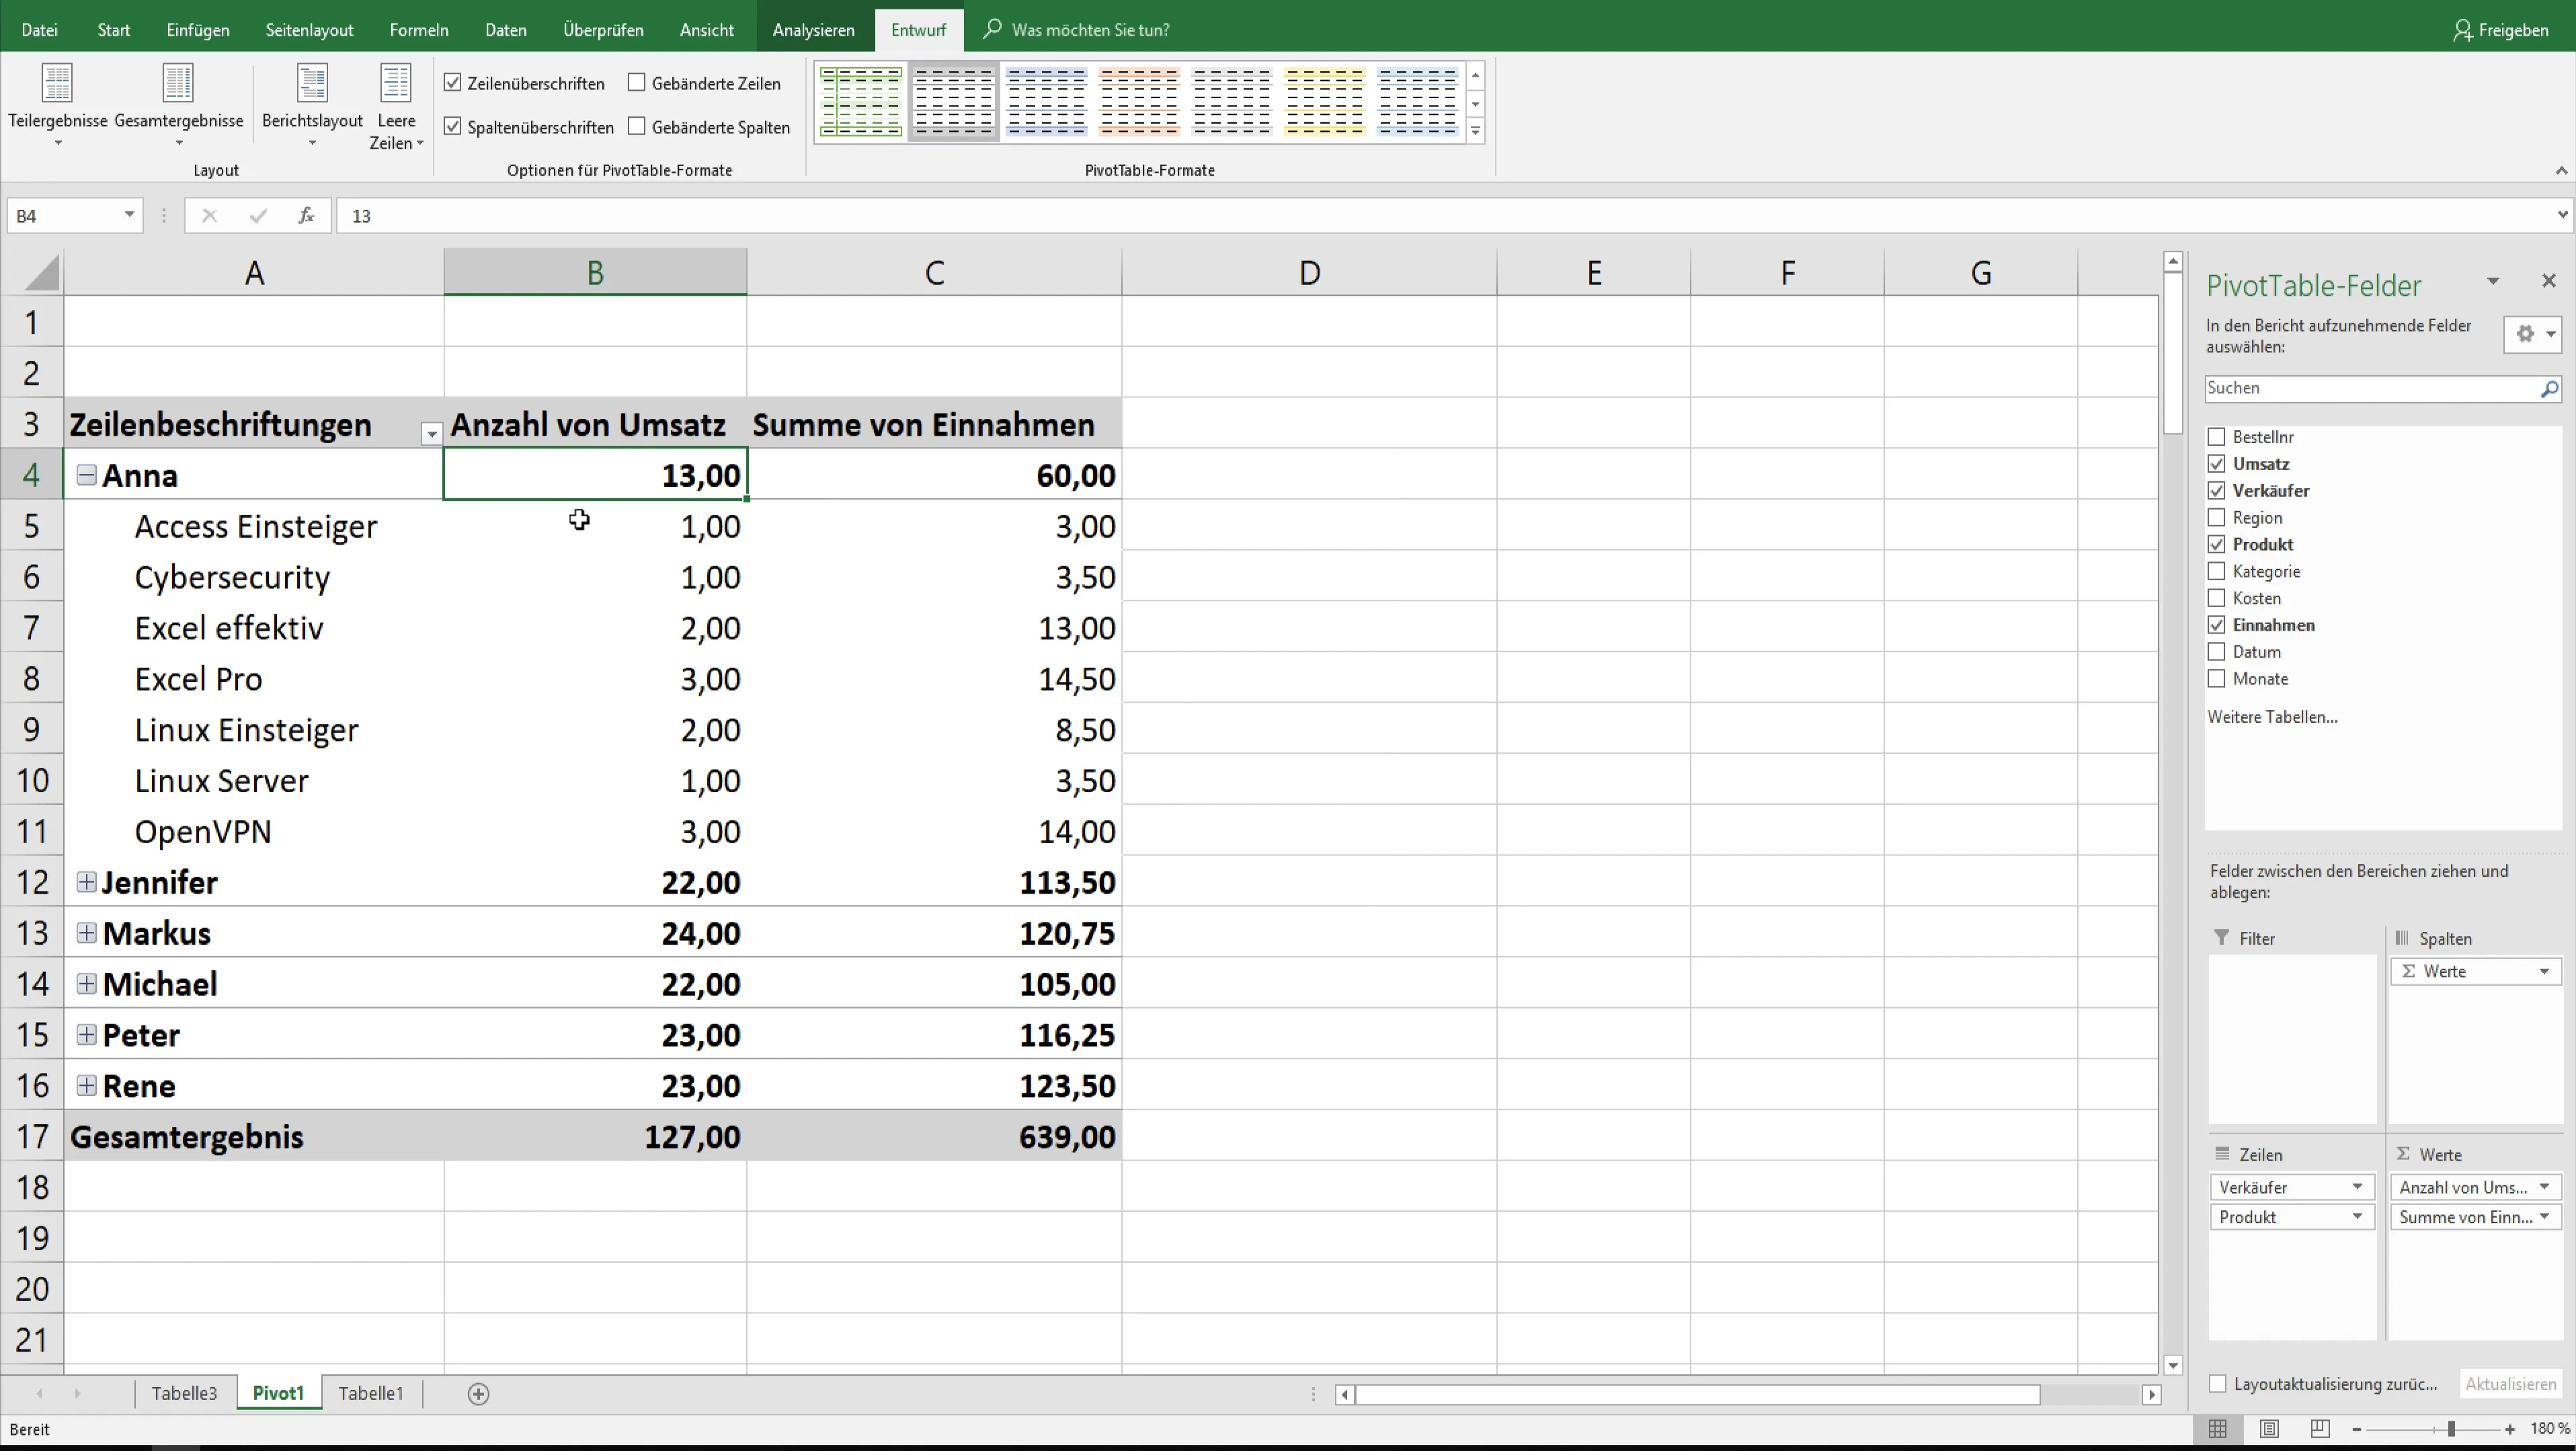The image size is (2576, 1451).
Task: Open the Werte column field dropdown
Action: [2544, 971]
